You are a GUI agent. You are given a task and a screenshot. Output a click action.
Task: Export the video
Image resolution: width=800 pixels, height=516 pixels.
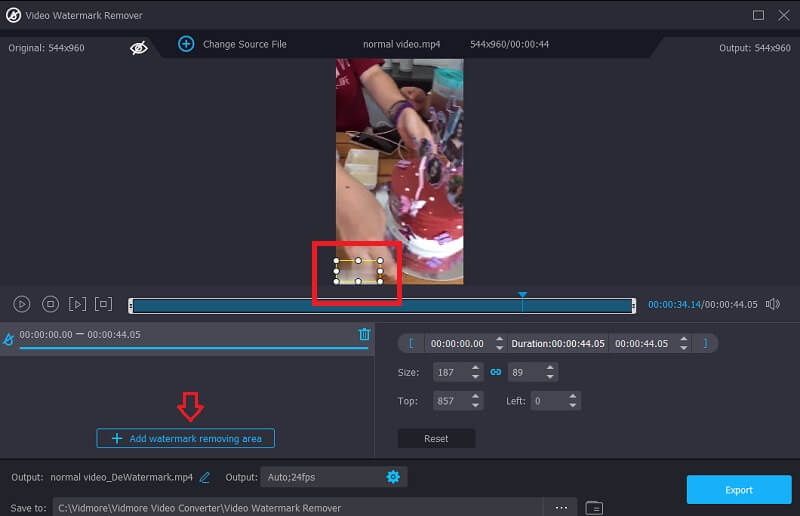pyautogui.click(x=739, y=489)
